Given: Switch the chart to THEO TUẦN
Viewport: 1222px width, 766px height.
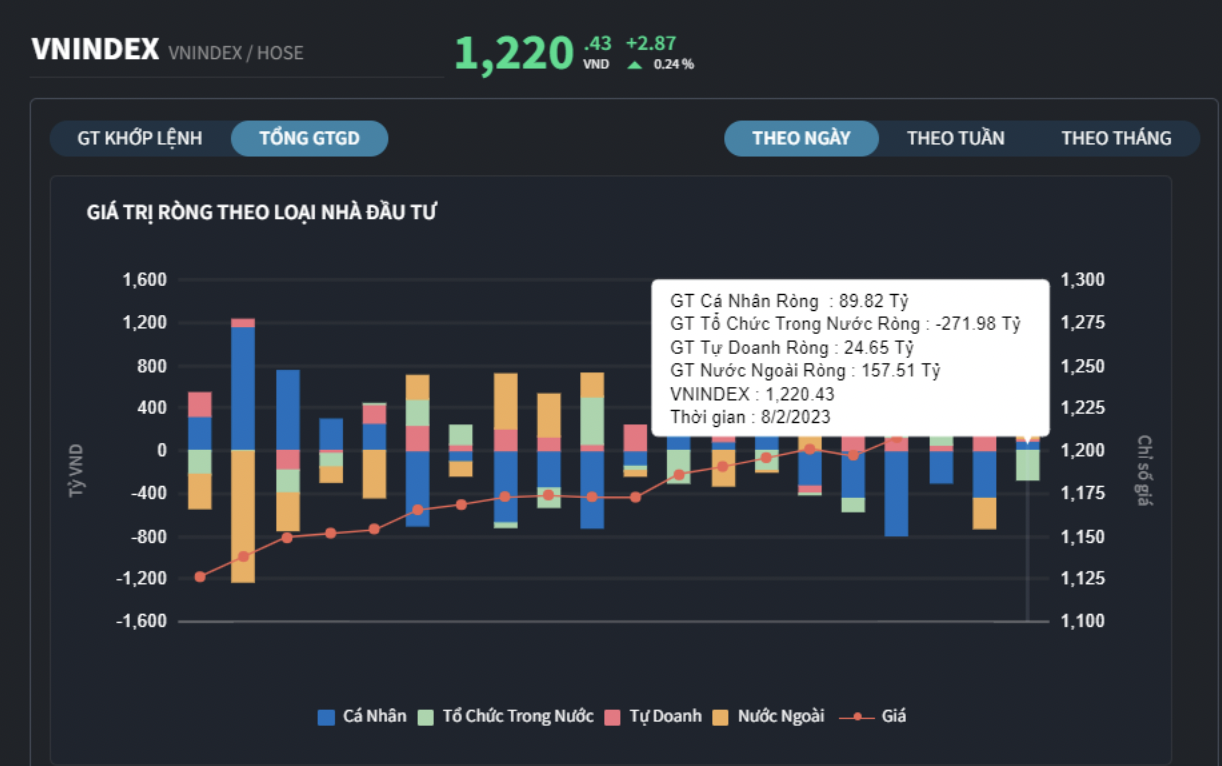Looking at the screenshot, I should point(955,138).
